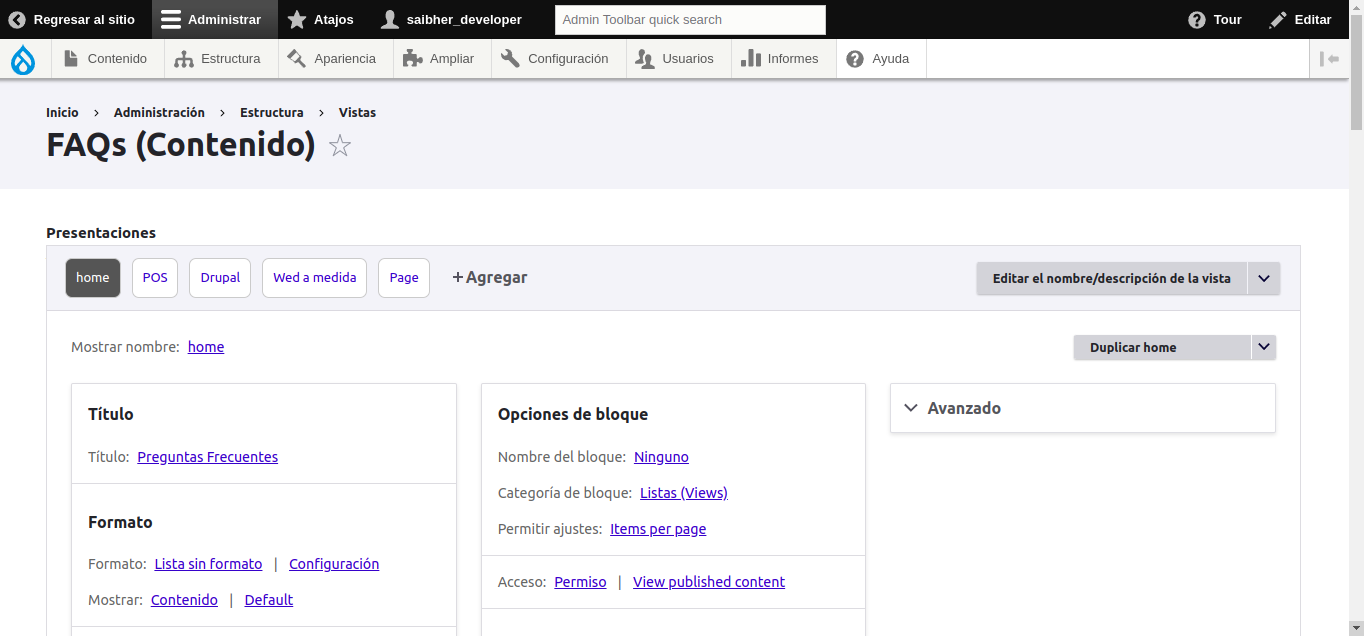Open the dropdown beside Duplicar home
The image size is (1364, 636).
coord(1264,347)
